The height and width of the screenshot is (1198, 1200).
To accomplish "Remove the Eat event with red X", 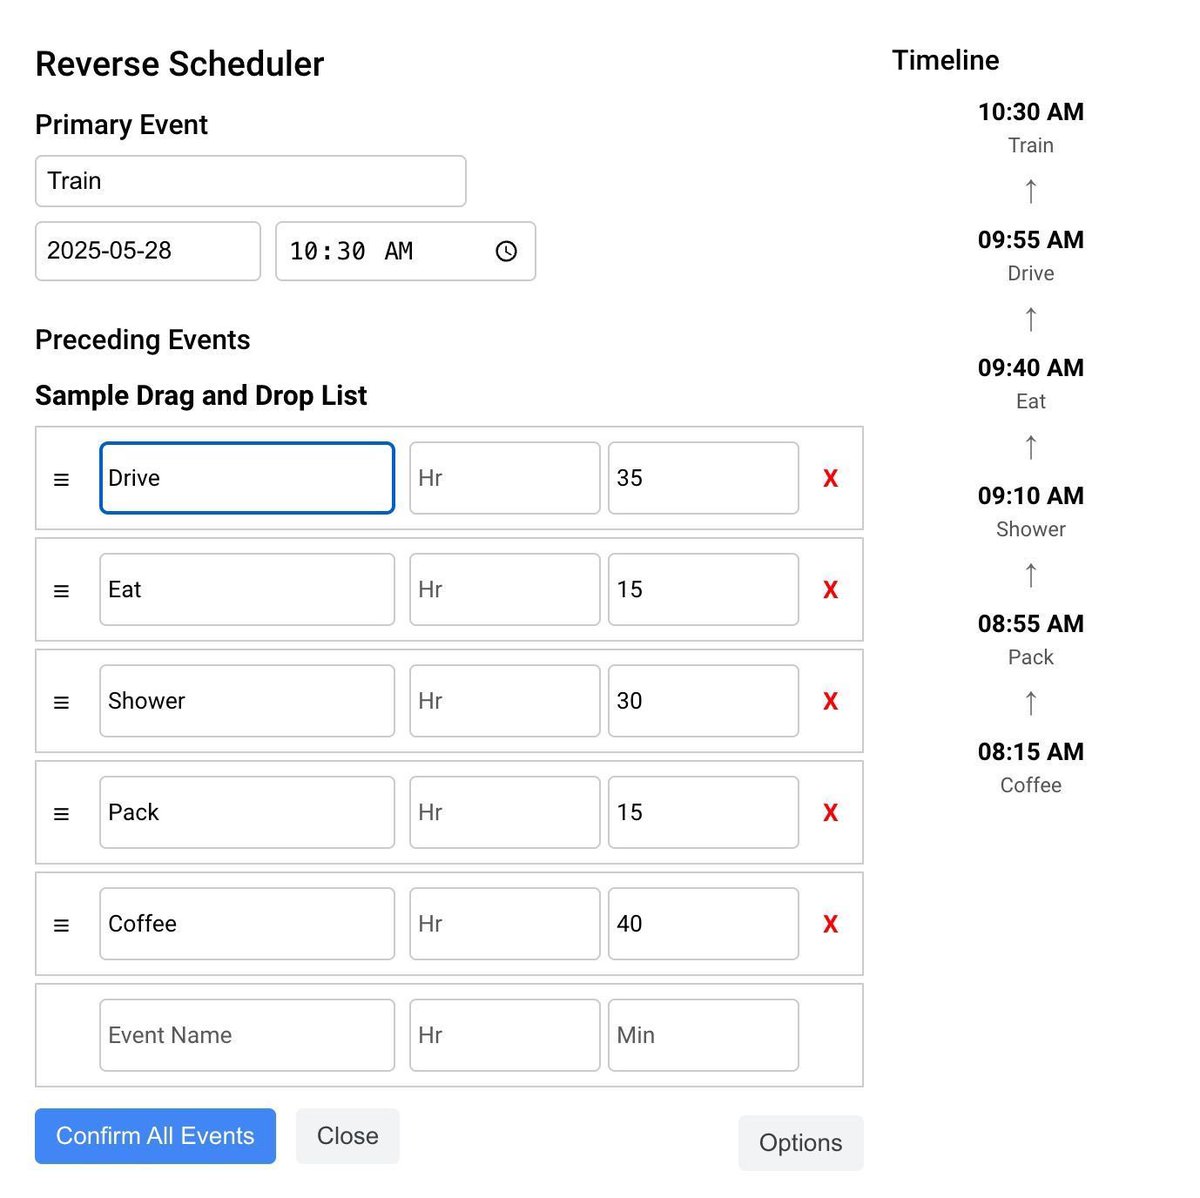I will [830, 590].
